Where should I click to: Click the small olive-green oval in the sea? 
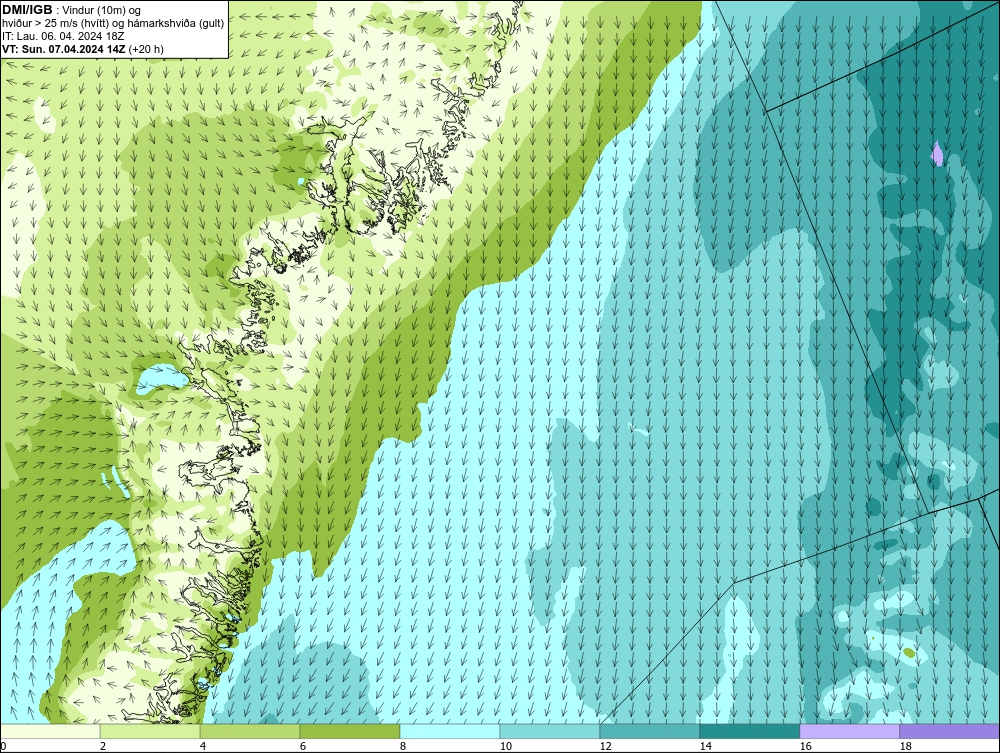[x=909, y=653]
